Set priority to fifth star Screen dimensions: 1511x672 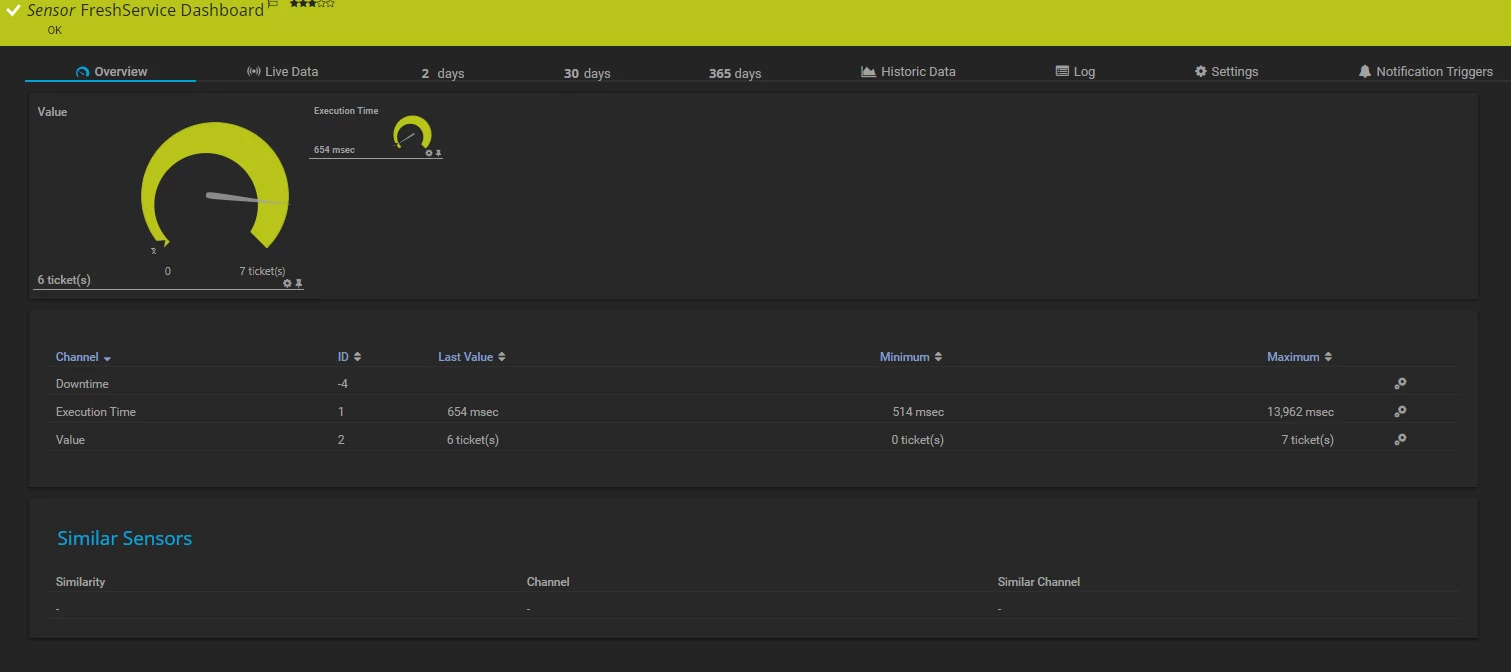[330, 4]
